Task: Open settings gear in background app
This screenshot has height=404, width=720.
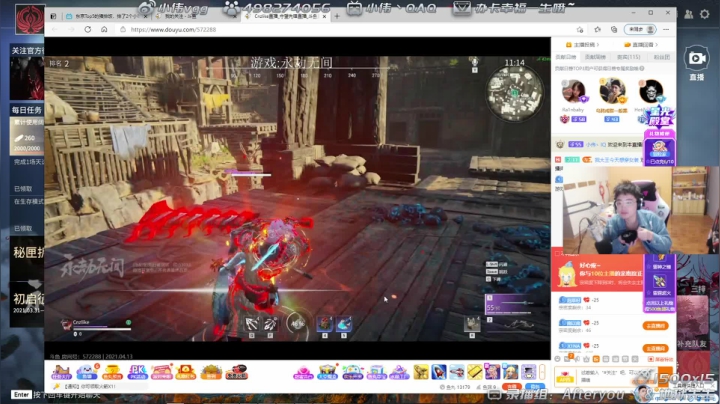Action: click(x=705, y=14)
